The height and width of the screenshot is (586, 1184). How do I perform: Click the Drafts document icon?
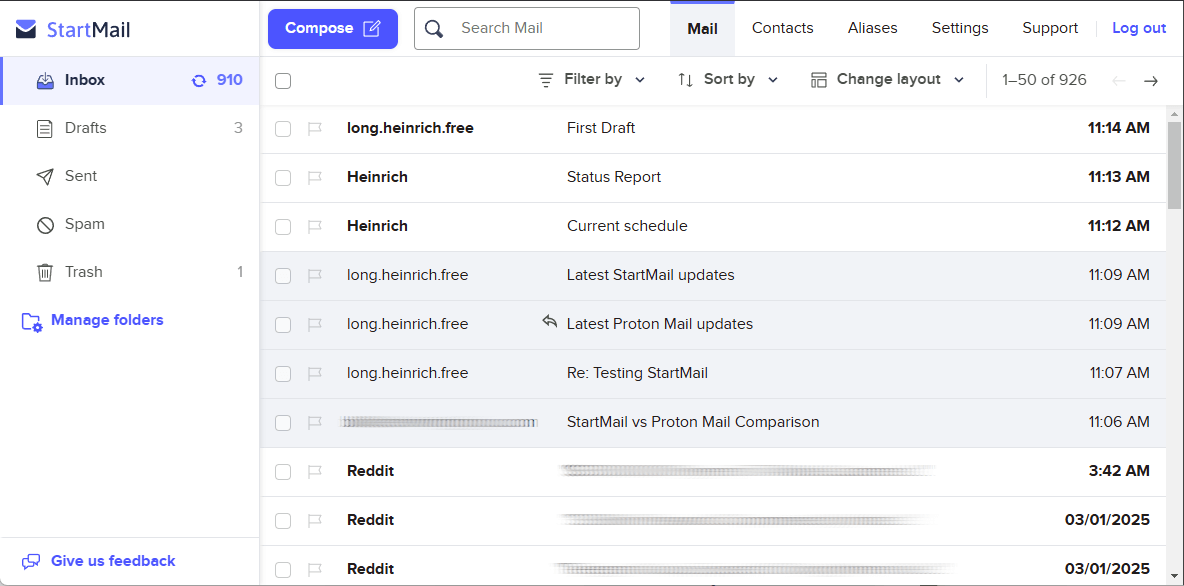(x=45, y=129)
